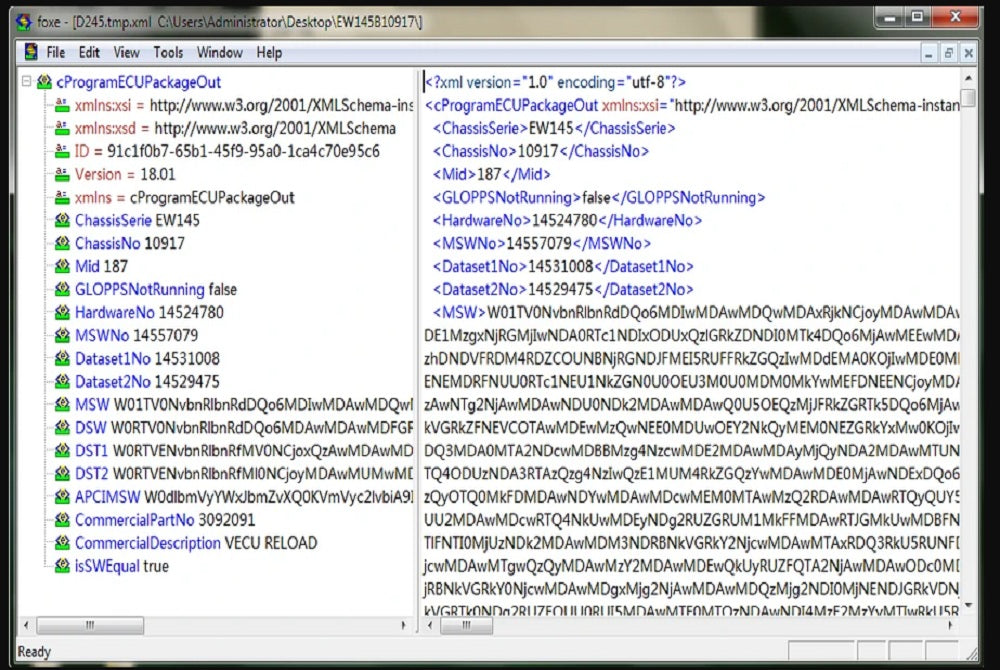Screen dimensions: 1000x670
Task: Click the isSWEqual element icon
Action: pos(62,566)
